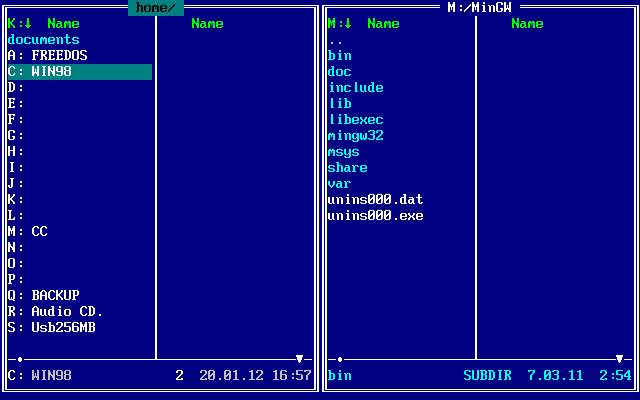Select drive A: FREEDOS

pyautogui.click(x=47, y=56)
